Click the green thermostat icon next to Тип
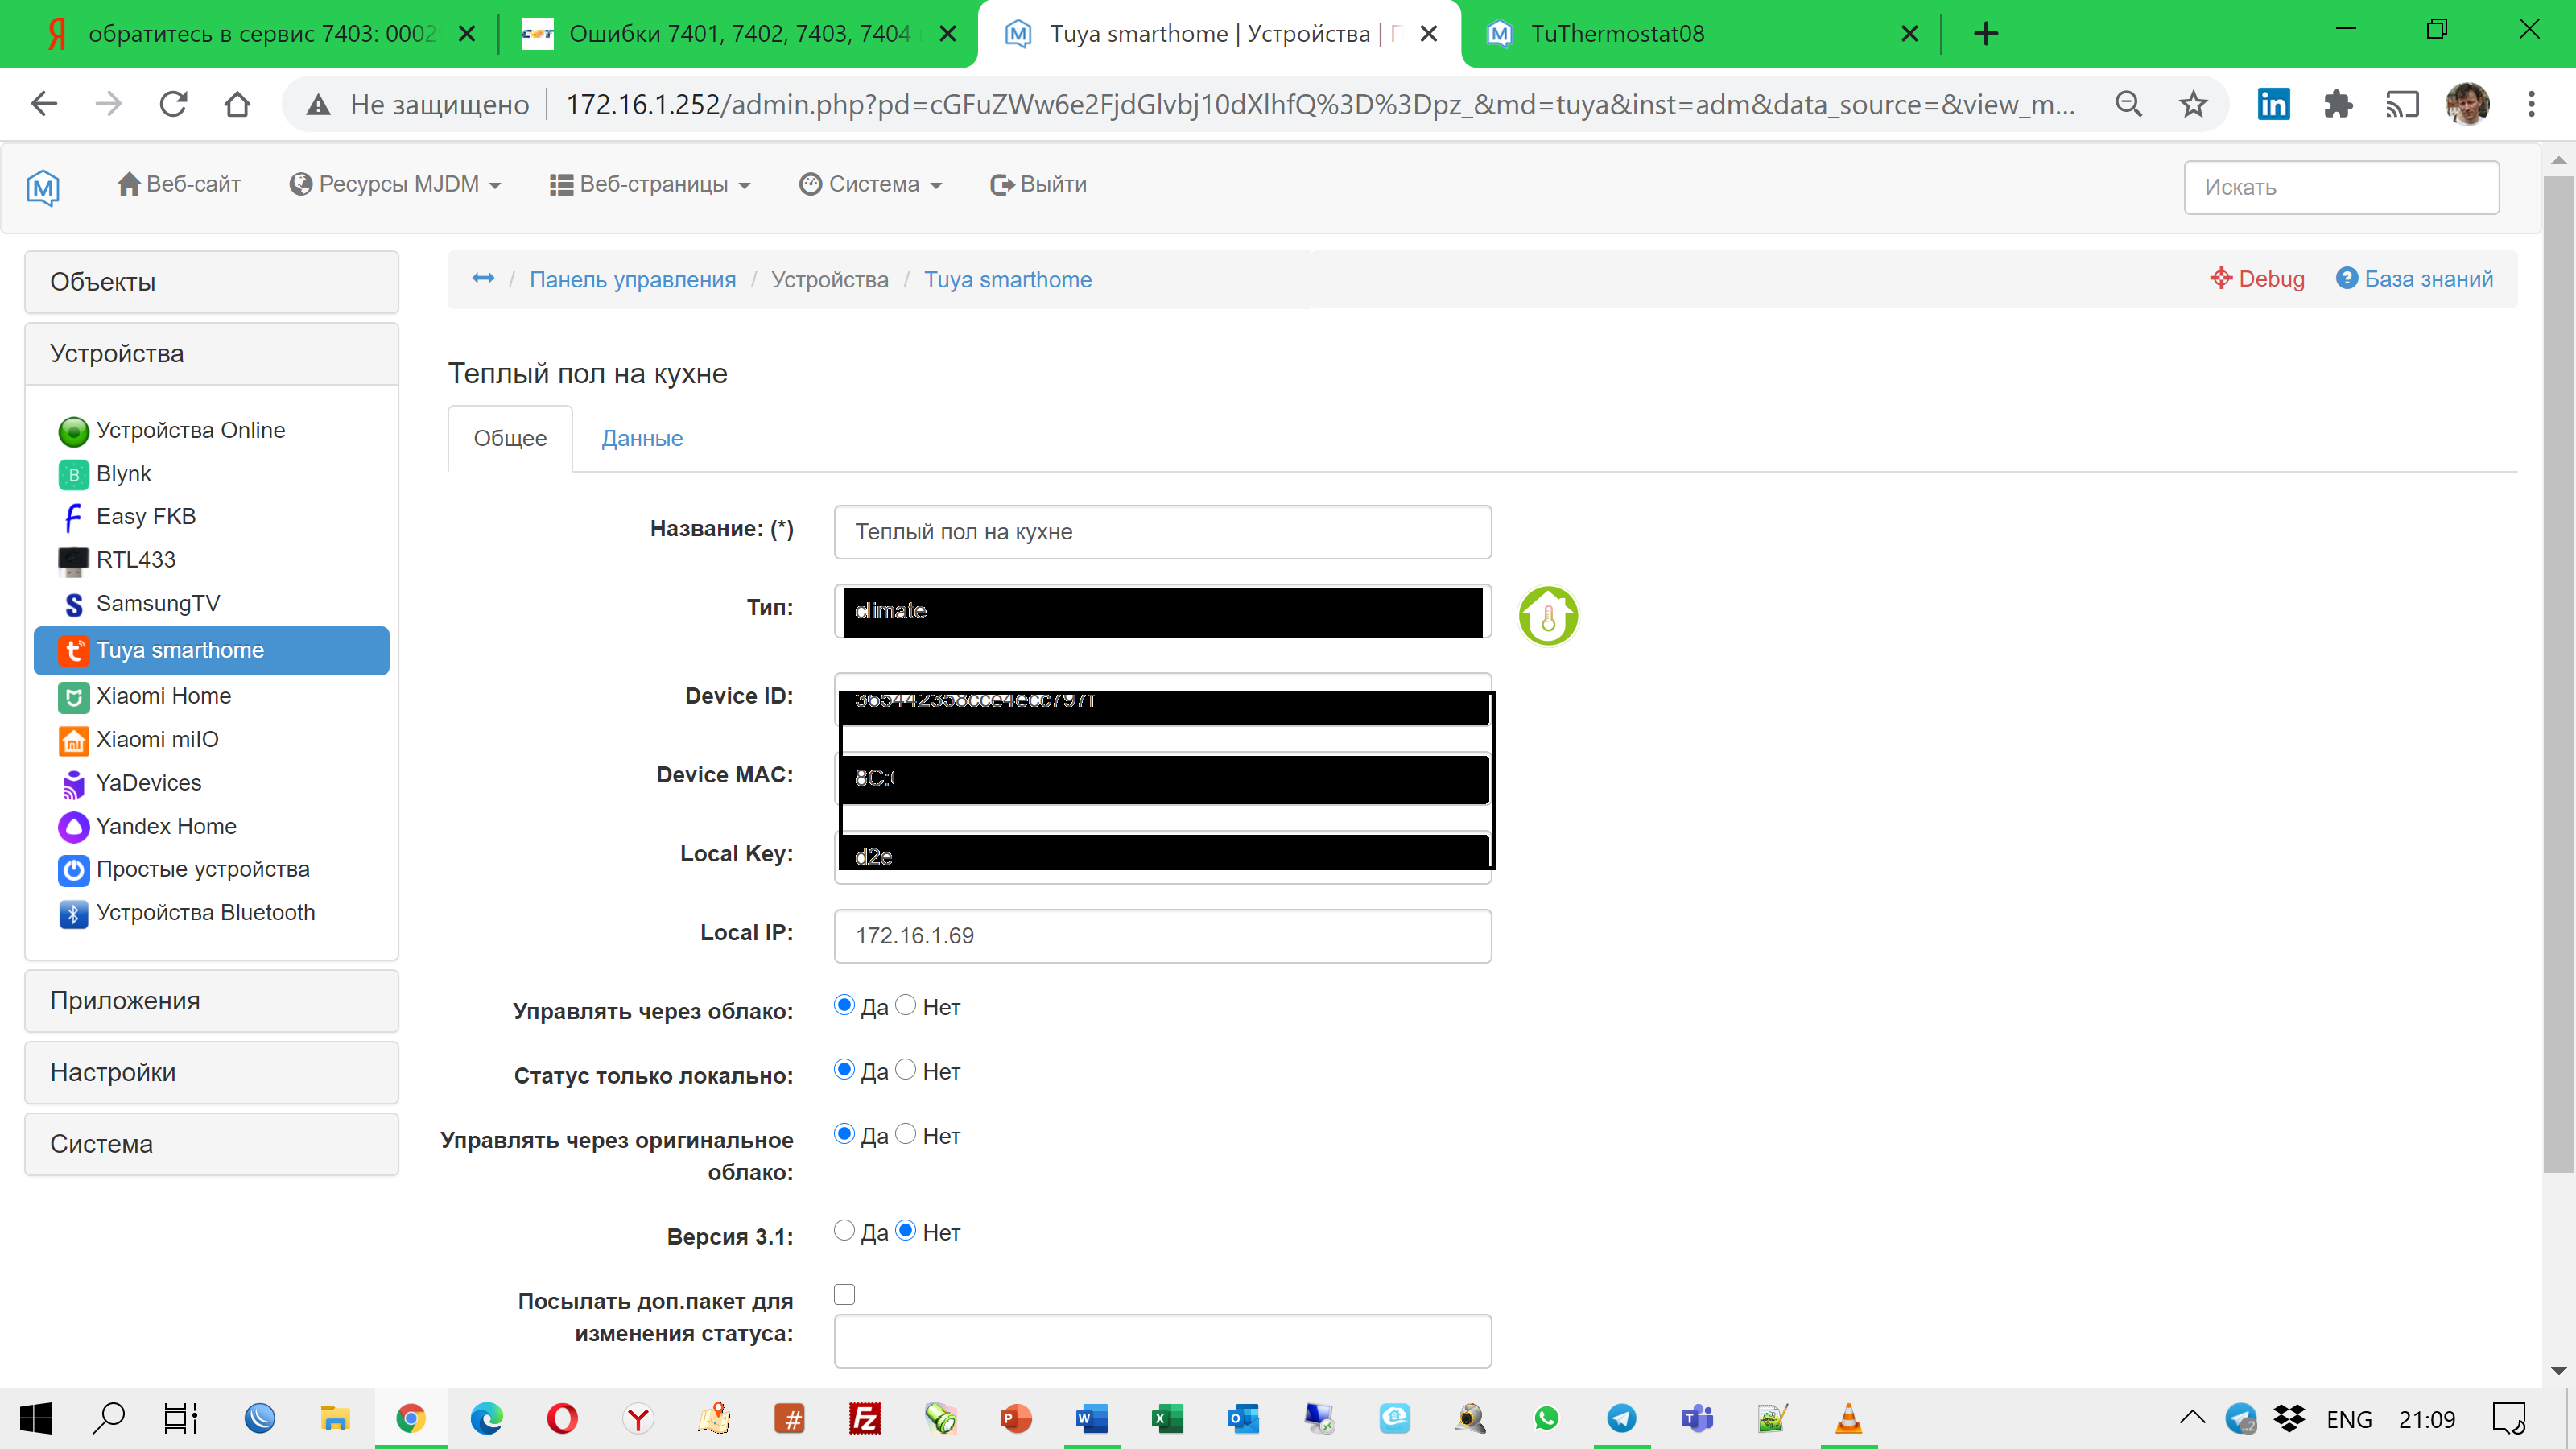The height and width of the screenshot is (1449, 2576). click(x=1548, y=617)
